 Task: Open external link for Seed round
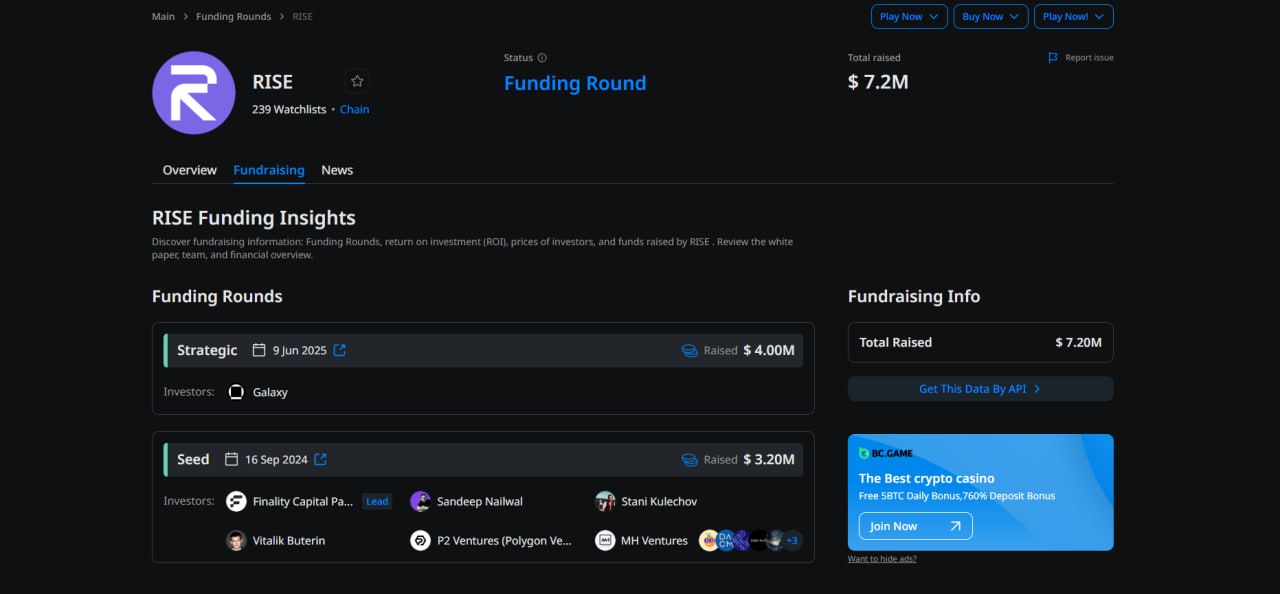(x=320, y=459)
